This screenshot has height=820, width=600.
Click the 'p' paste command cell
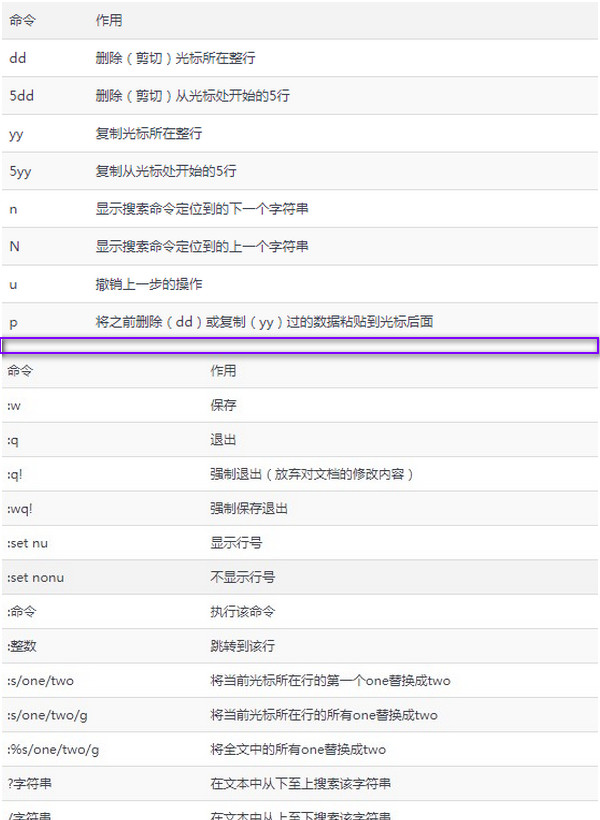[x=13, y=322]
